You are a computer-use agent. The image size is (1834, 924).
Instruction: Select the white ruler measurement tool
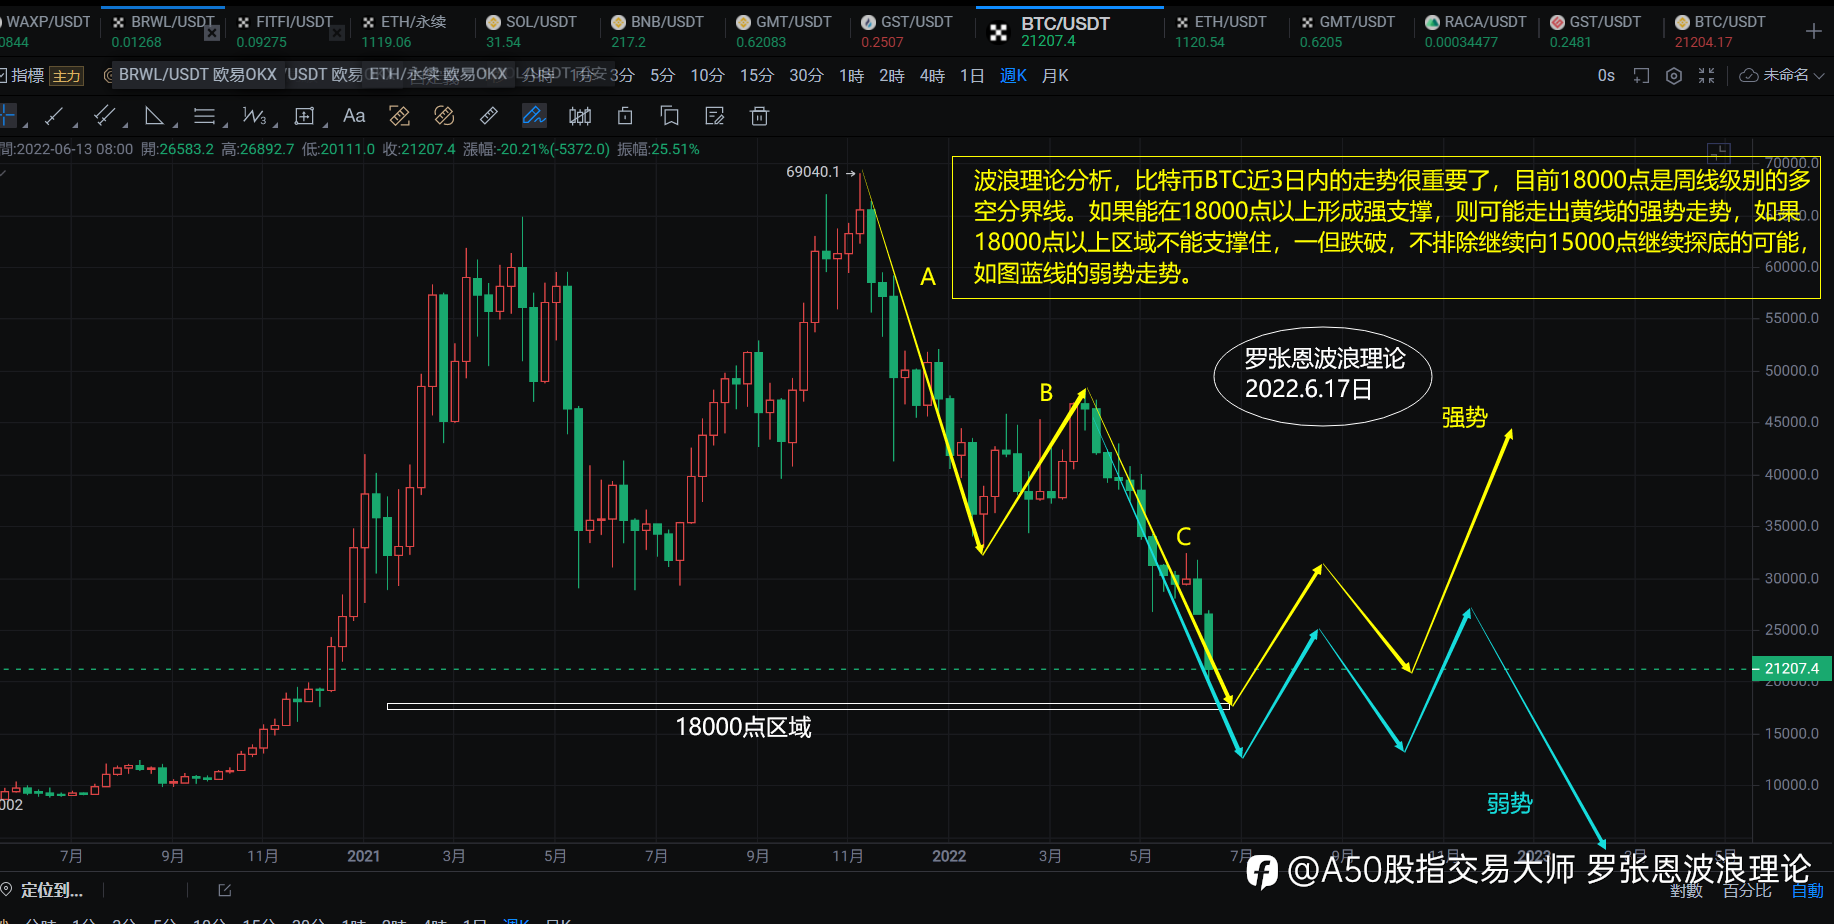pos(489,116)
